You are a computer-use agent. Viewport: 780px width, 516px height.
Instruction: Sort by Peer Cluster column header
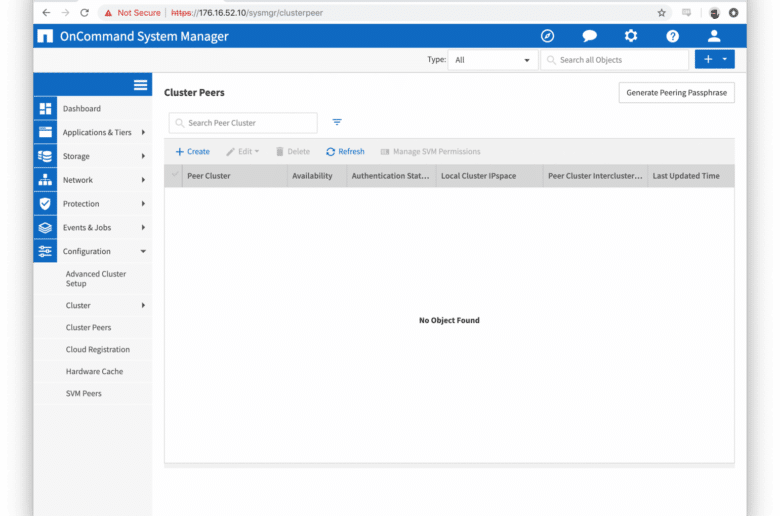tap(235, 176)
